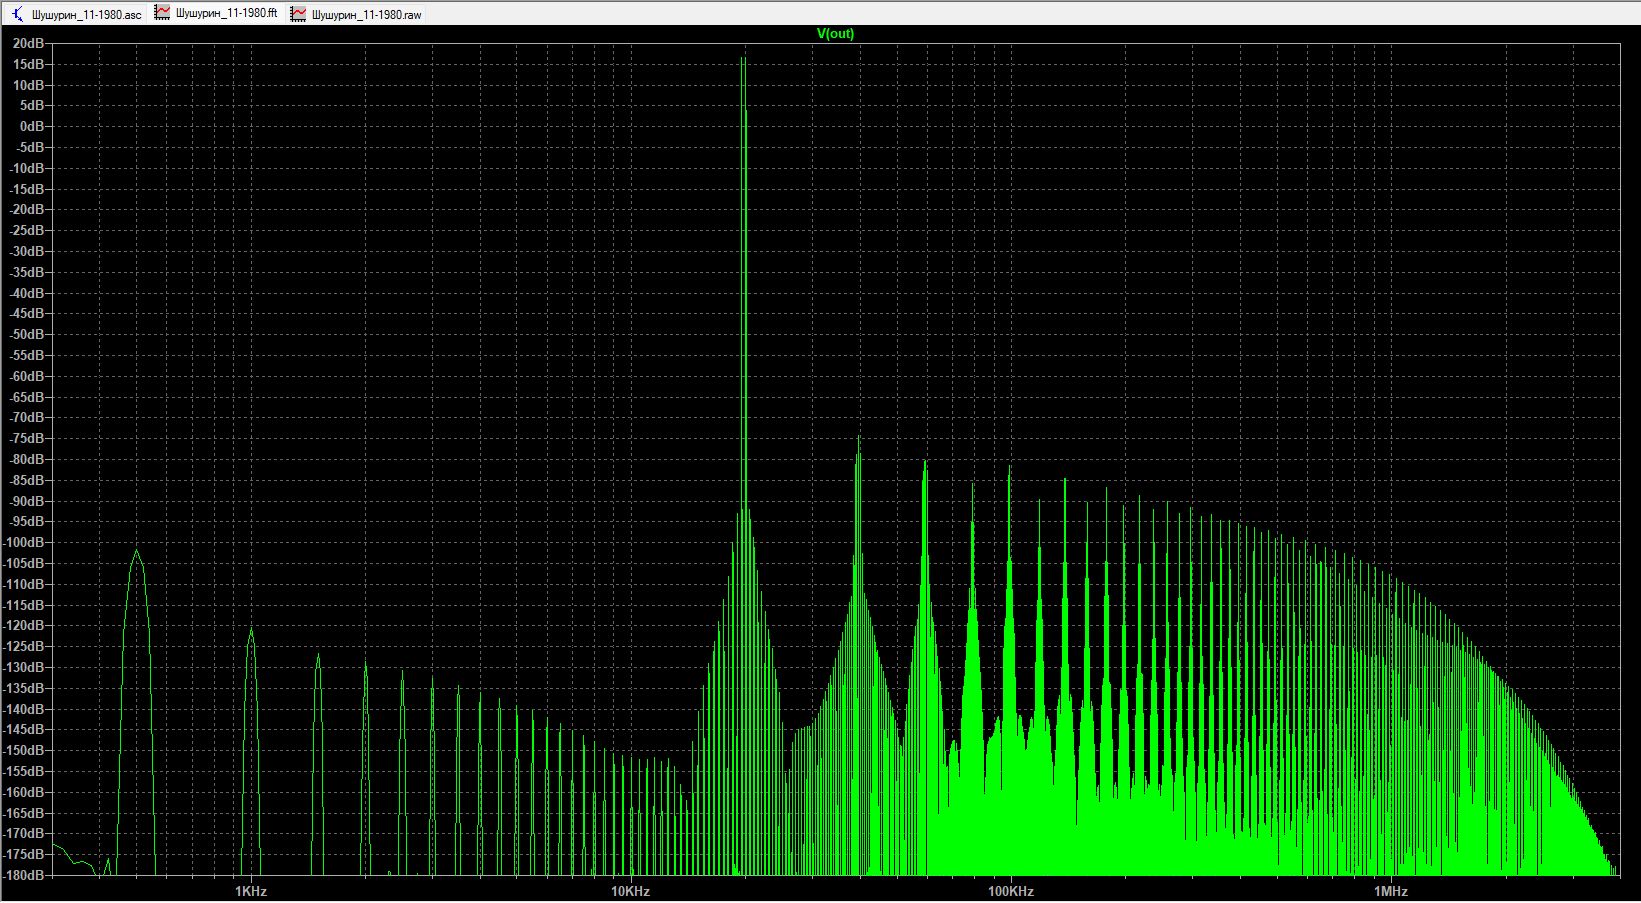Click the 1MHz frequency axis label
Viewport: 1641px width, 903px height.
coord(1390,891)
